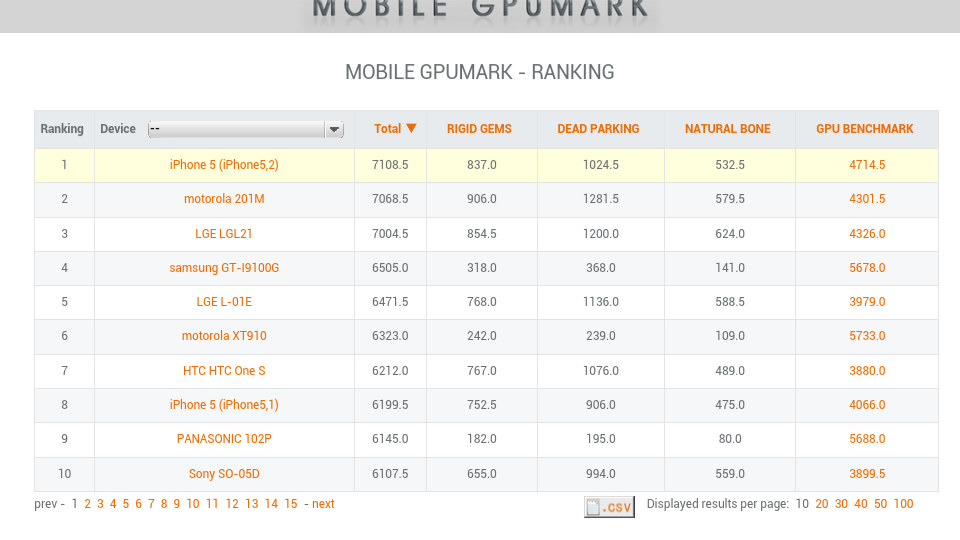Show 40 results per page
The height and width of the screenshot is (540, 960).
tap(861, 504)
